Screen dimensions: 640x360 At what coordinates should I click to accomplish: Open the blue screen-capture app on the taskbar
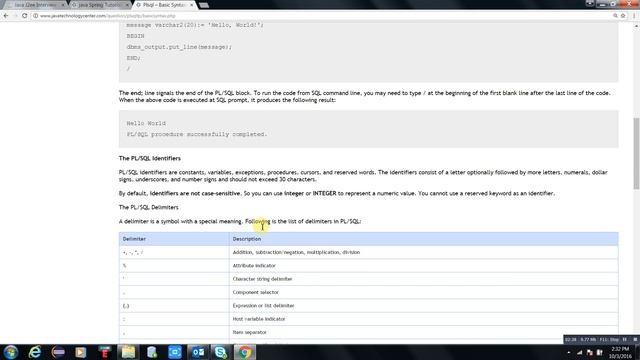[175, 352]
